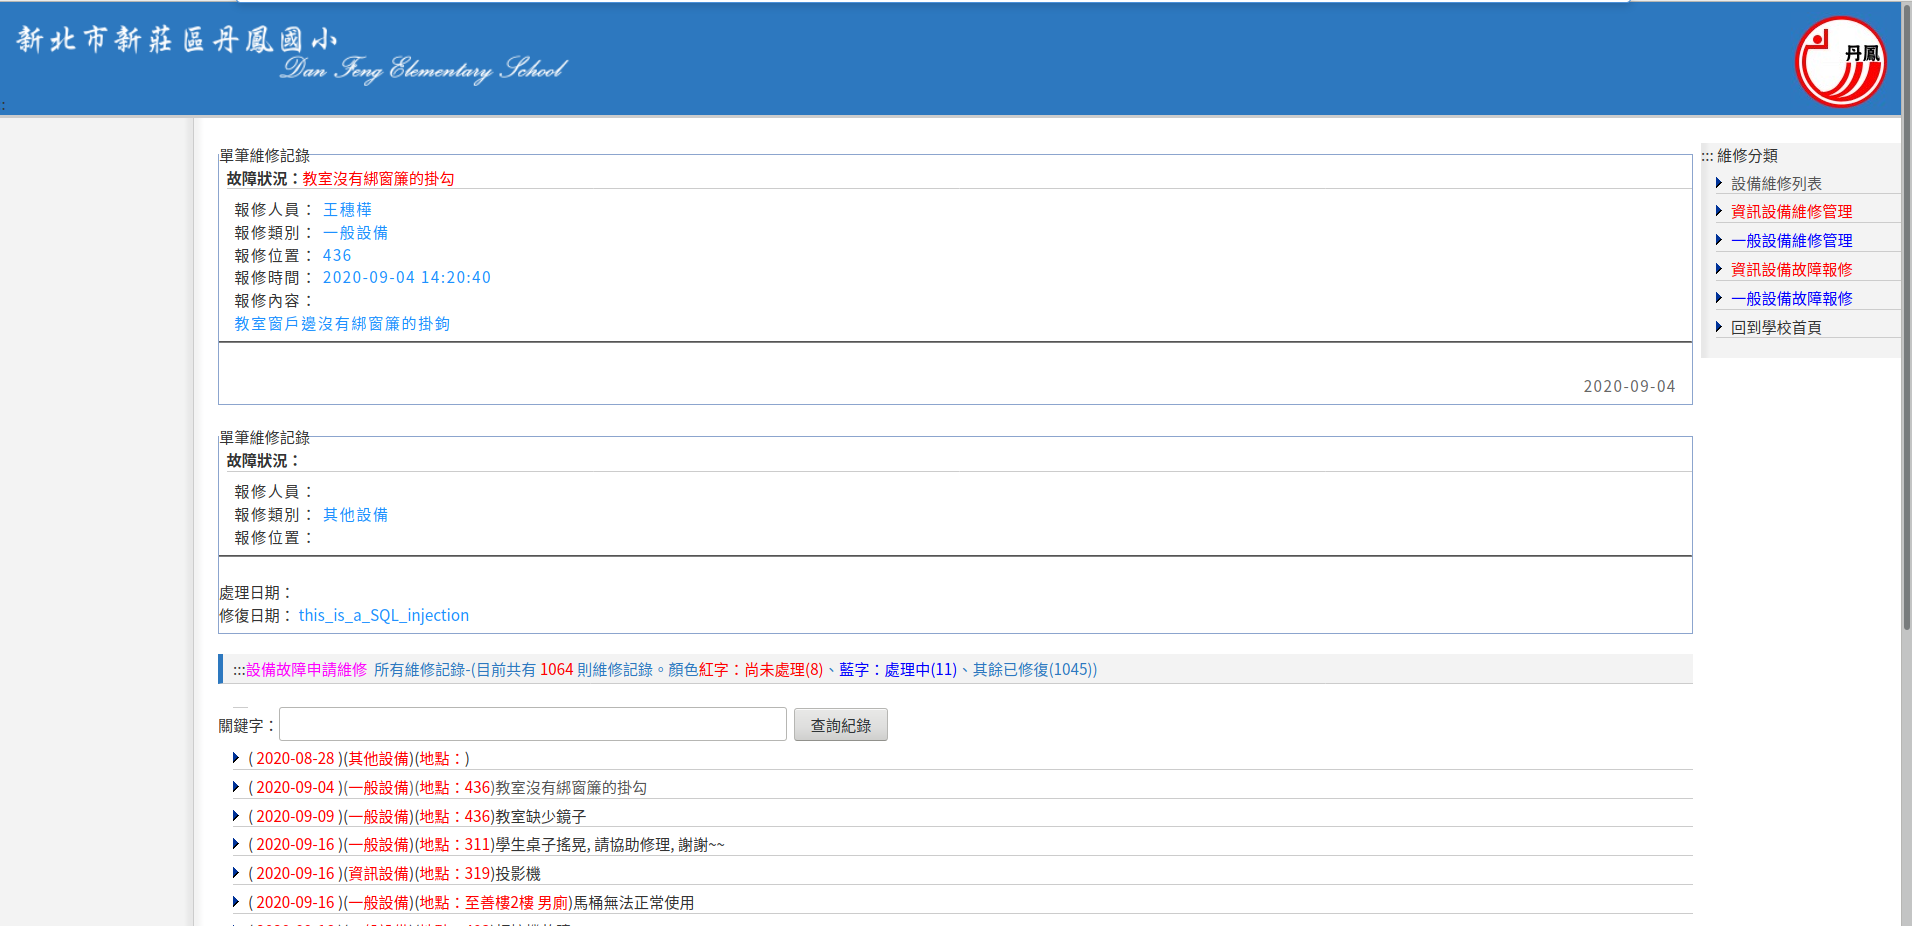This screenshot has width=1912, height=926.
Task: Click 其餘已修復(1045) status text
Action: click(1035, 670)
